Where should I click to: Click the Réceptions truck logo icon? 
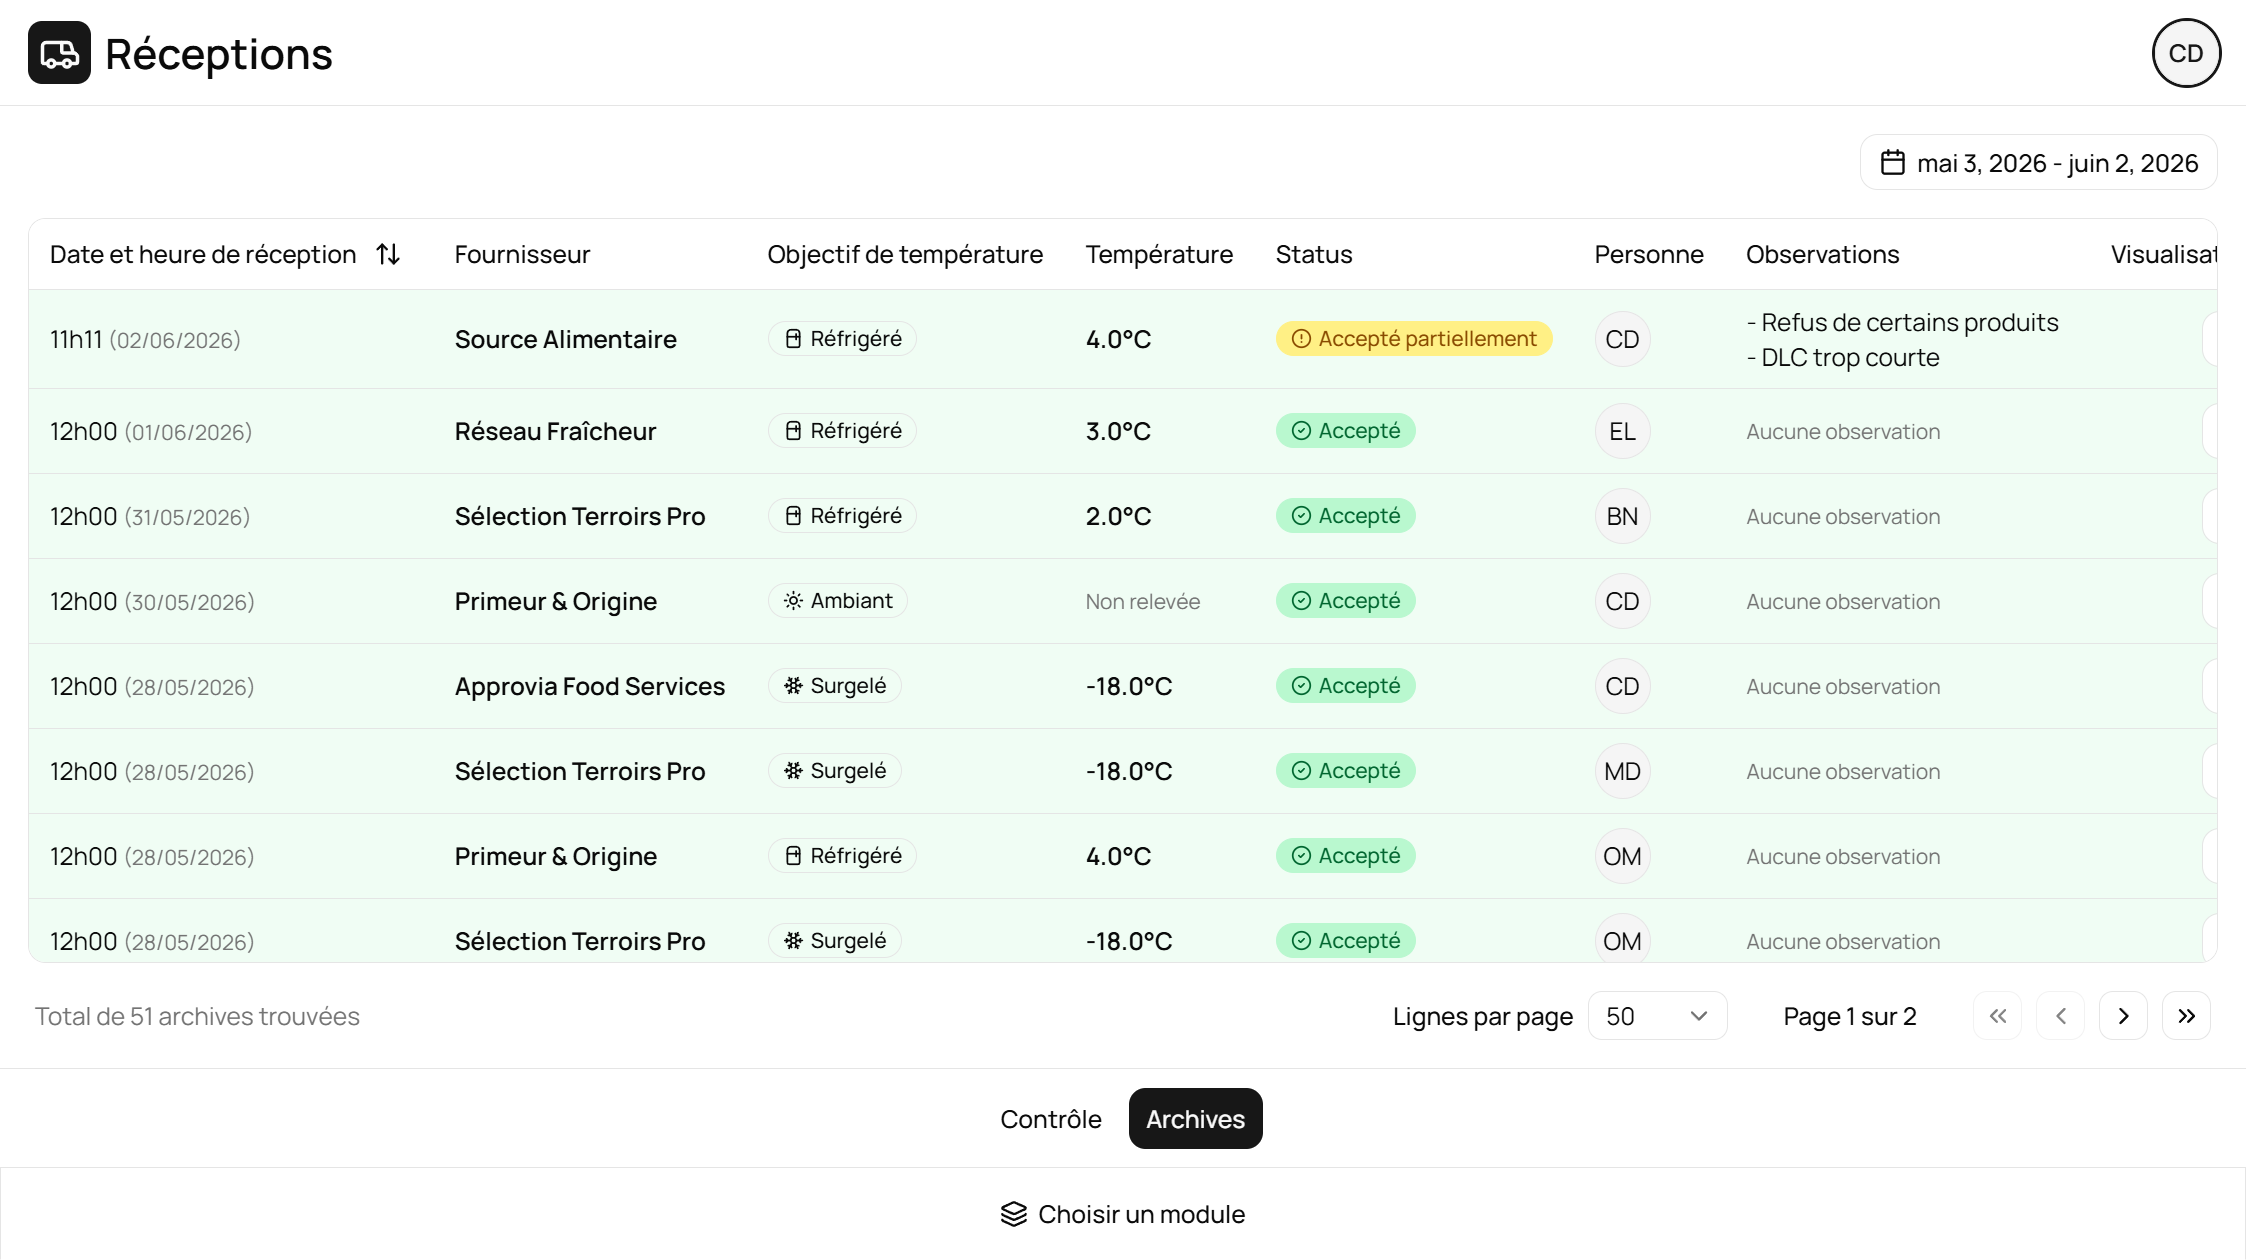pos(59,53)
